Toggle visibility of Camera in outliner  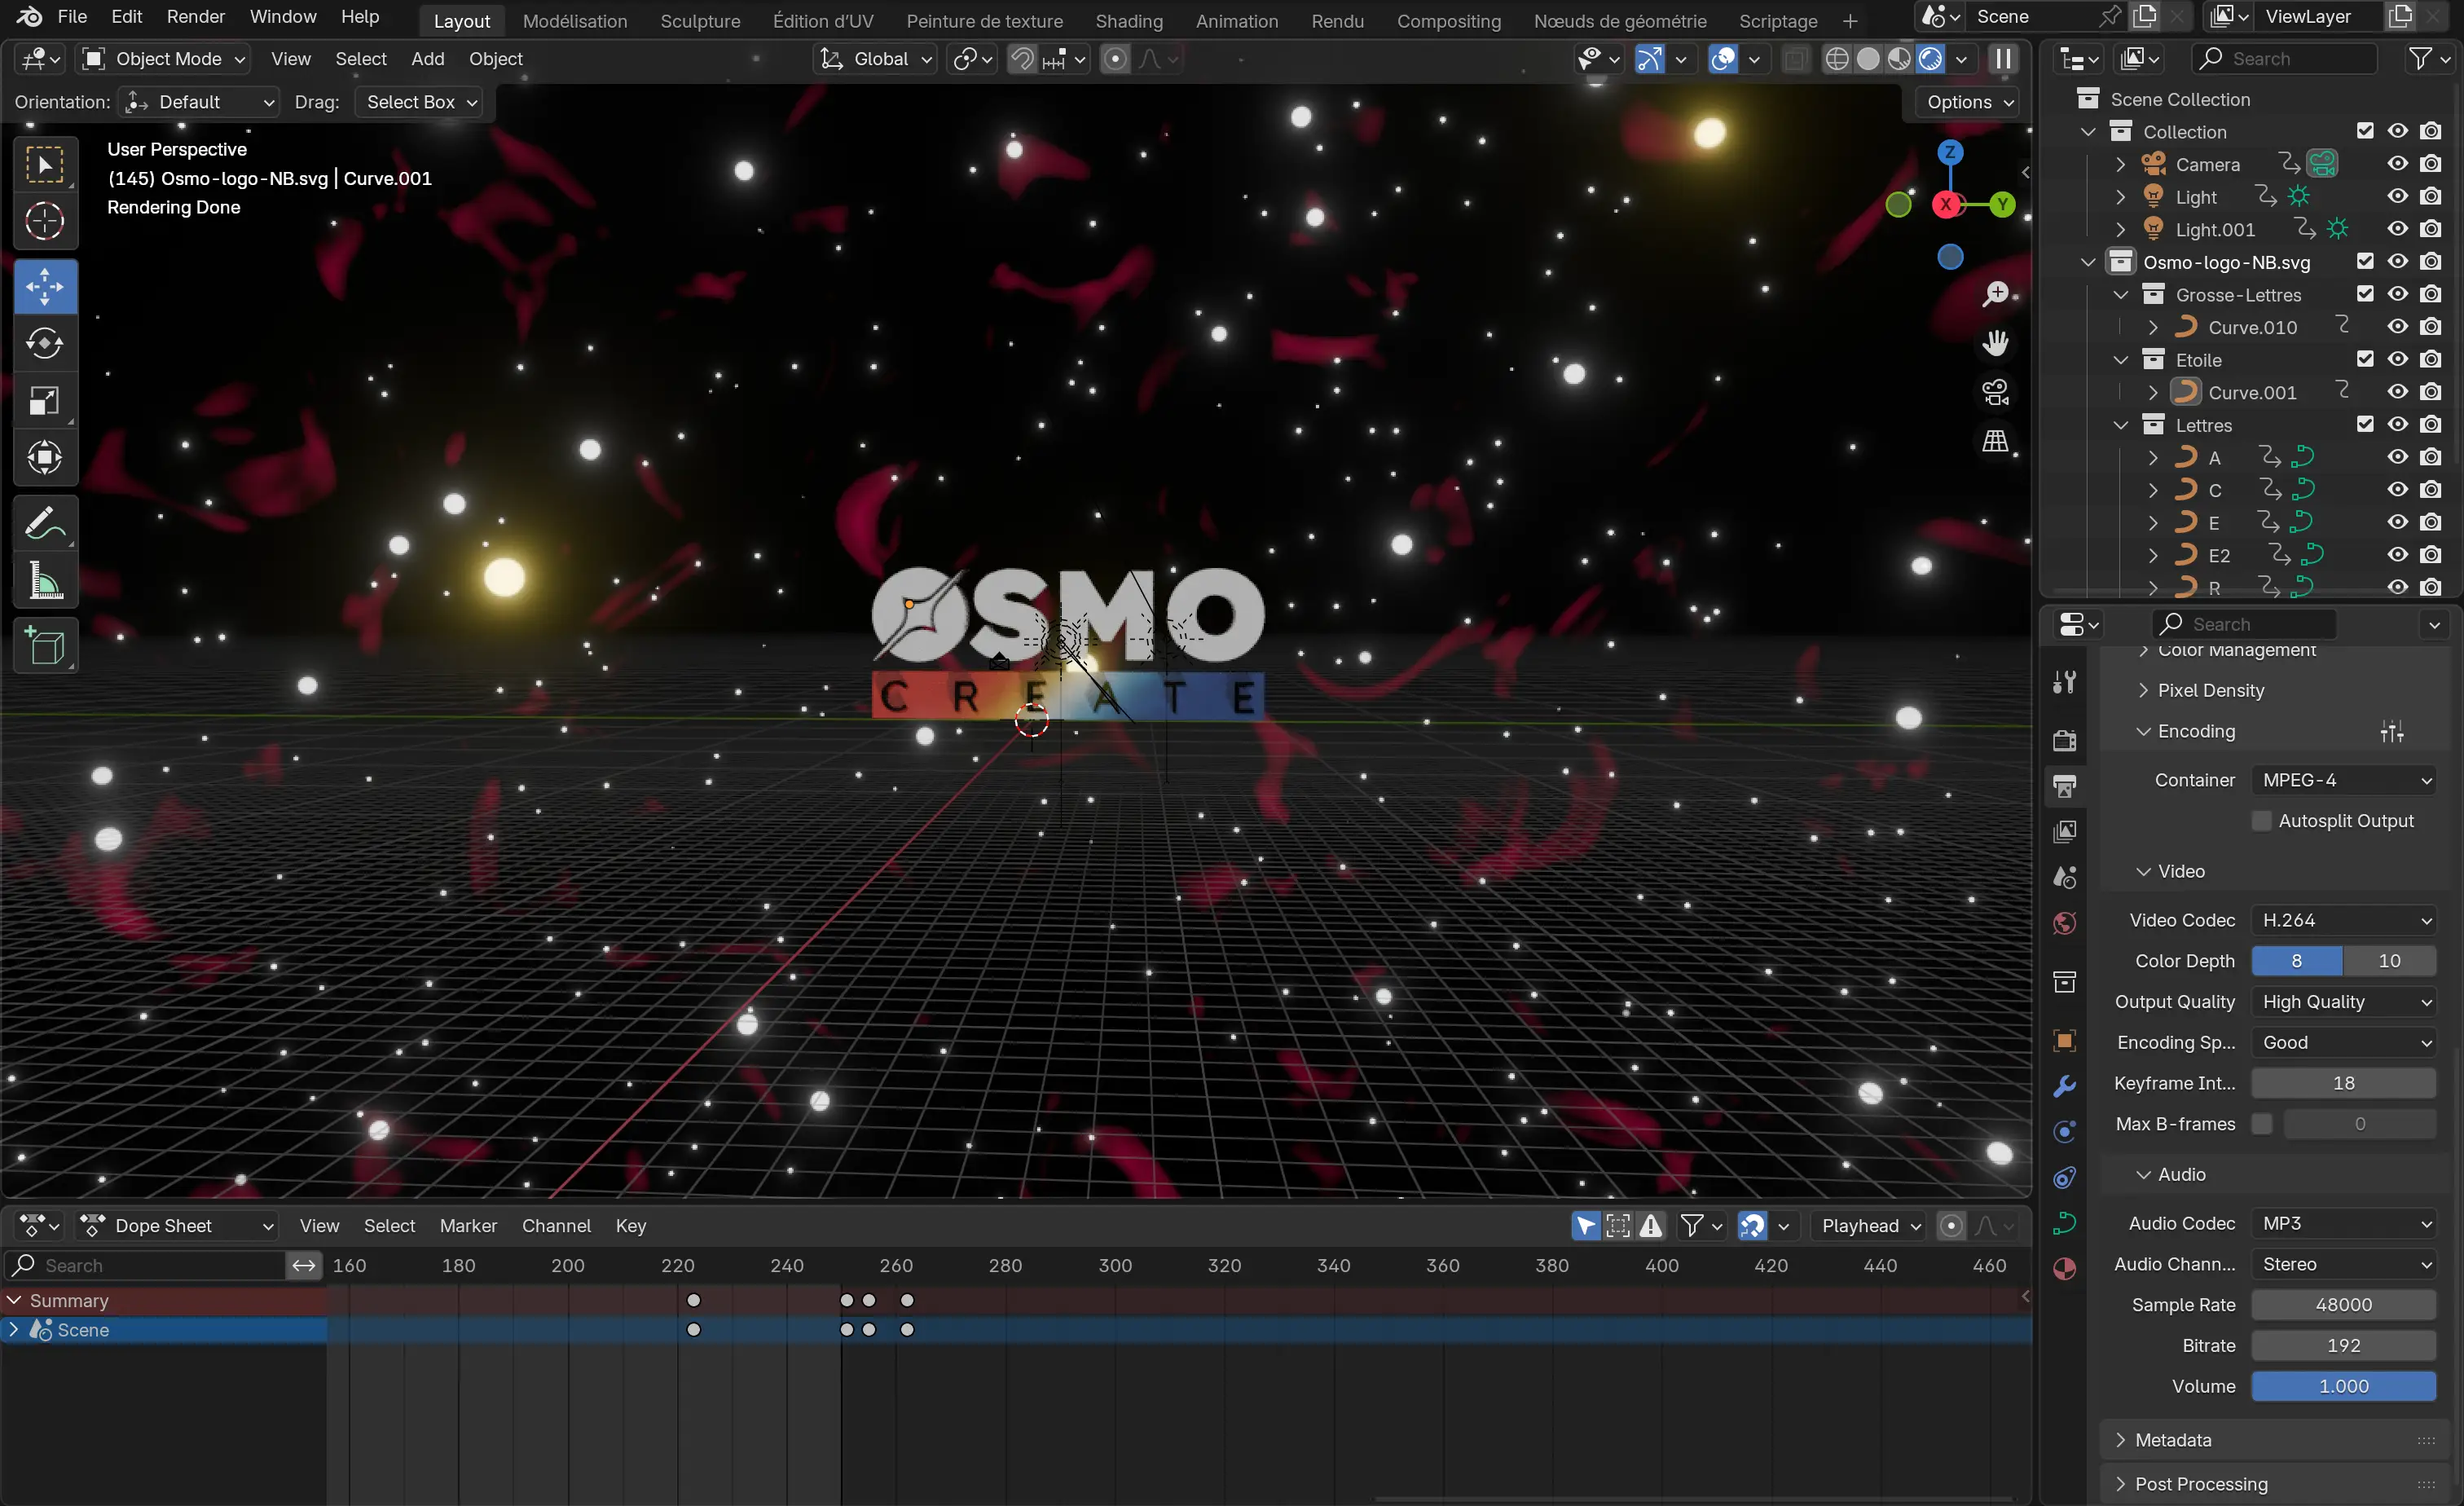(2398, 164)
